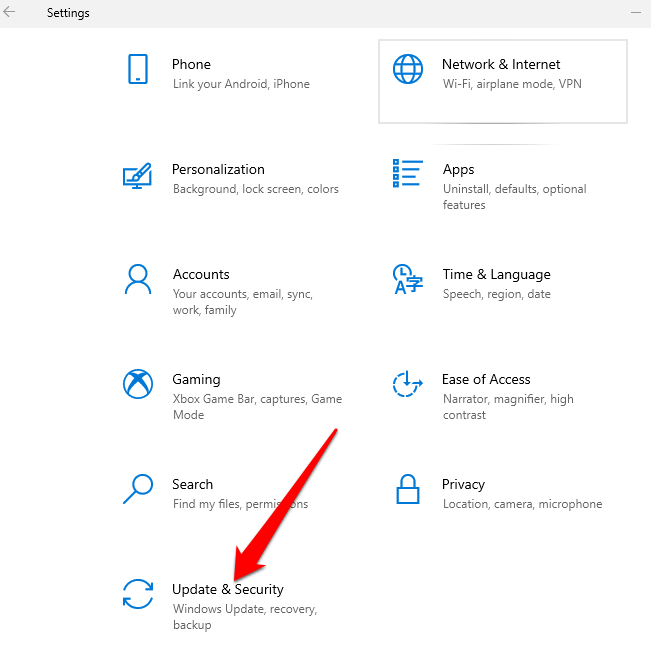The image size is (651, 651).
Task: Choose the Gaming category title
Action: pyautogui.click(x=196, y=379)
